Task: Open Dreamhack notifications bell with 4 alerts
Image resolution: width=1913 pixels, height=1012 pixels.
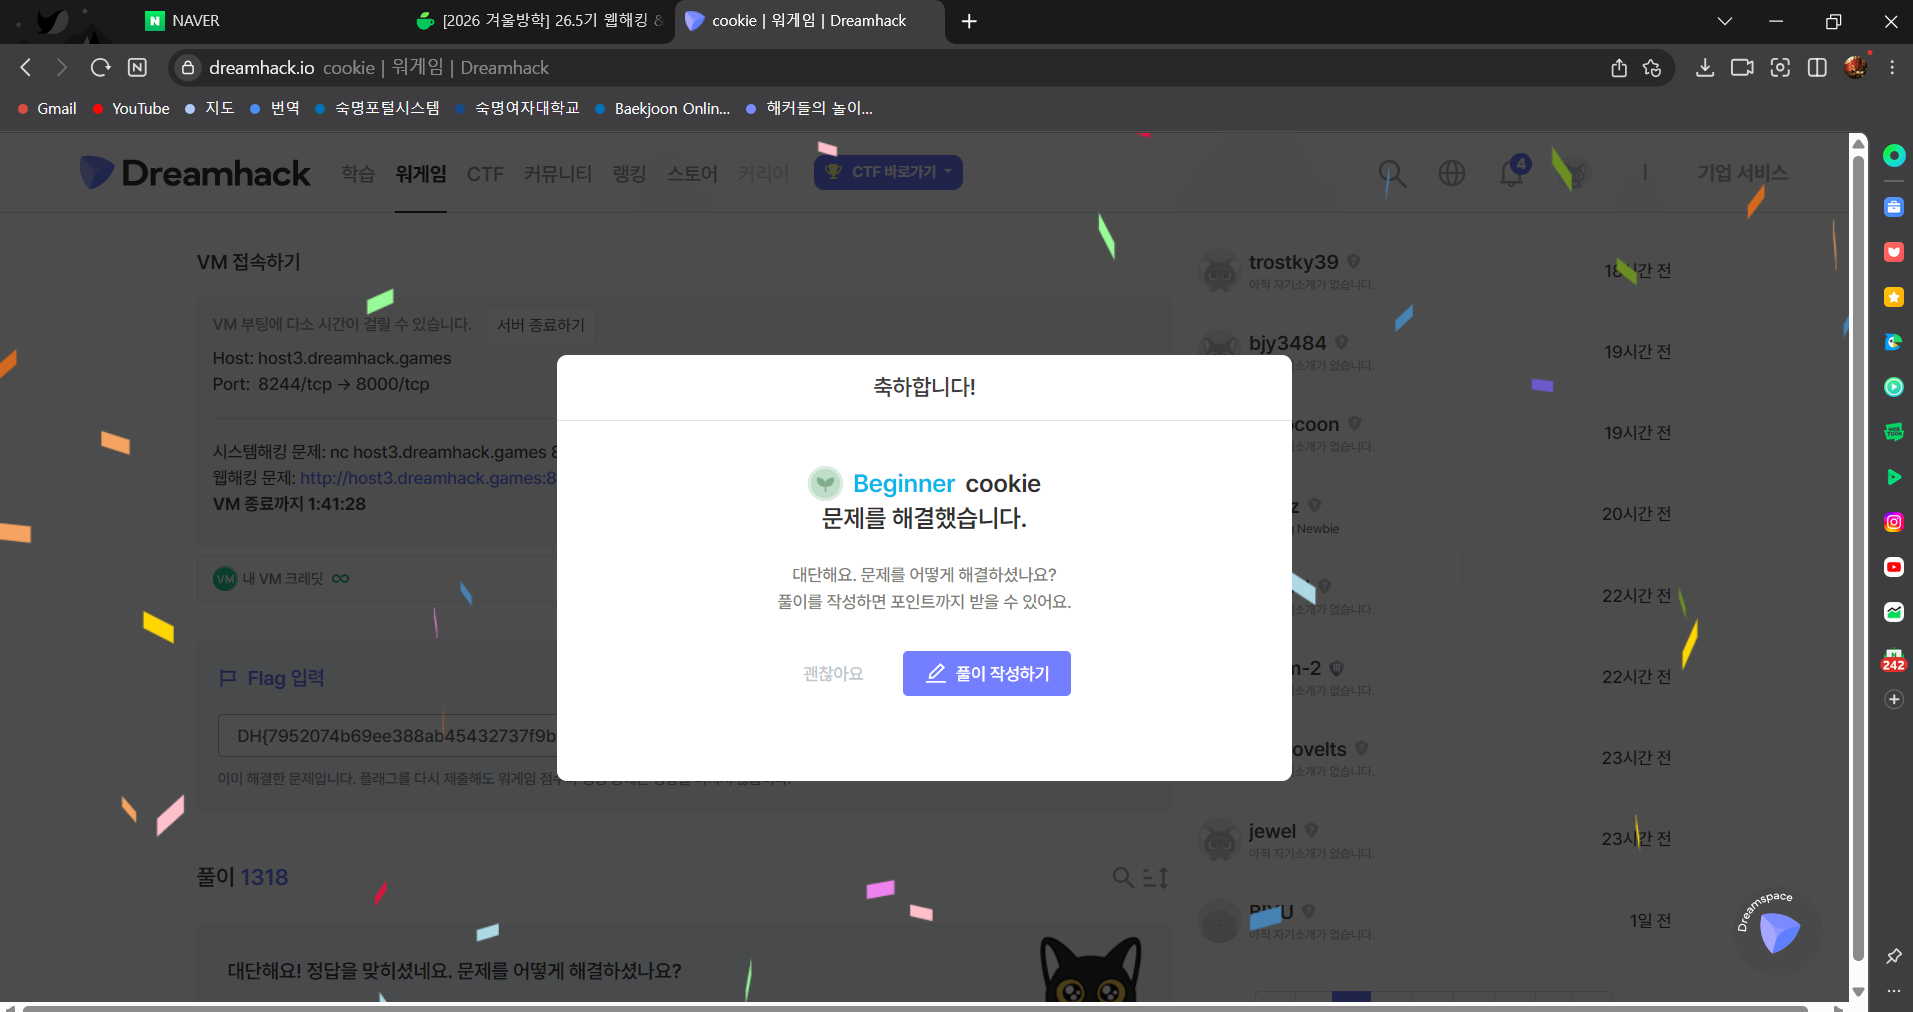Action: 1511,172
